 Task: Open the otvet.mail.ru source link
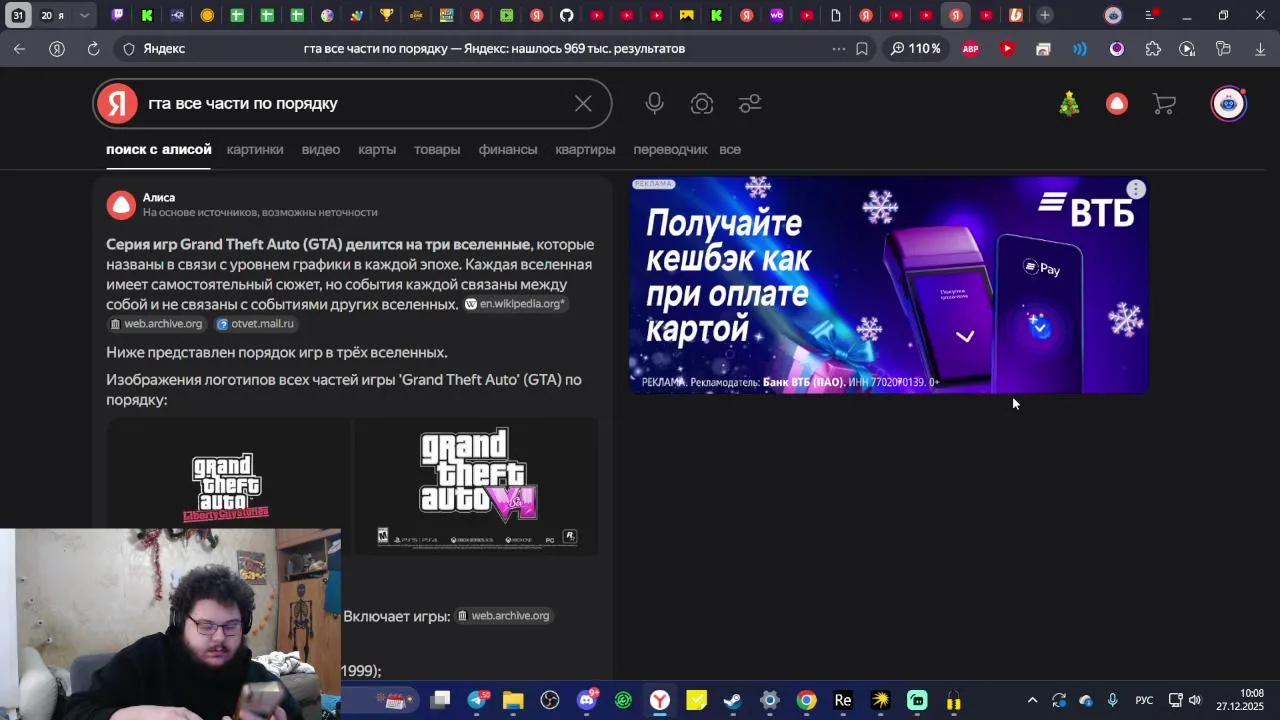(256, 324)
